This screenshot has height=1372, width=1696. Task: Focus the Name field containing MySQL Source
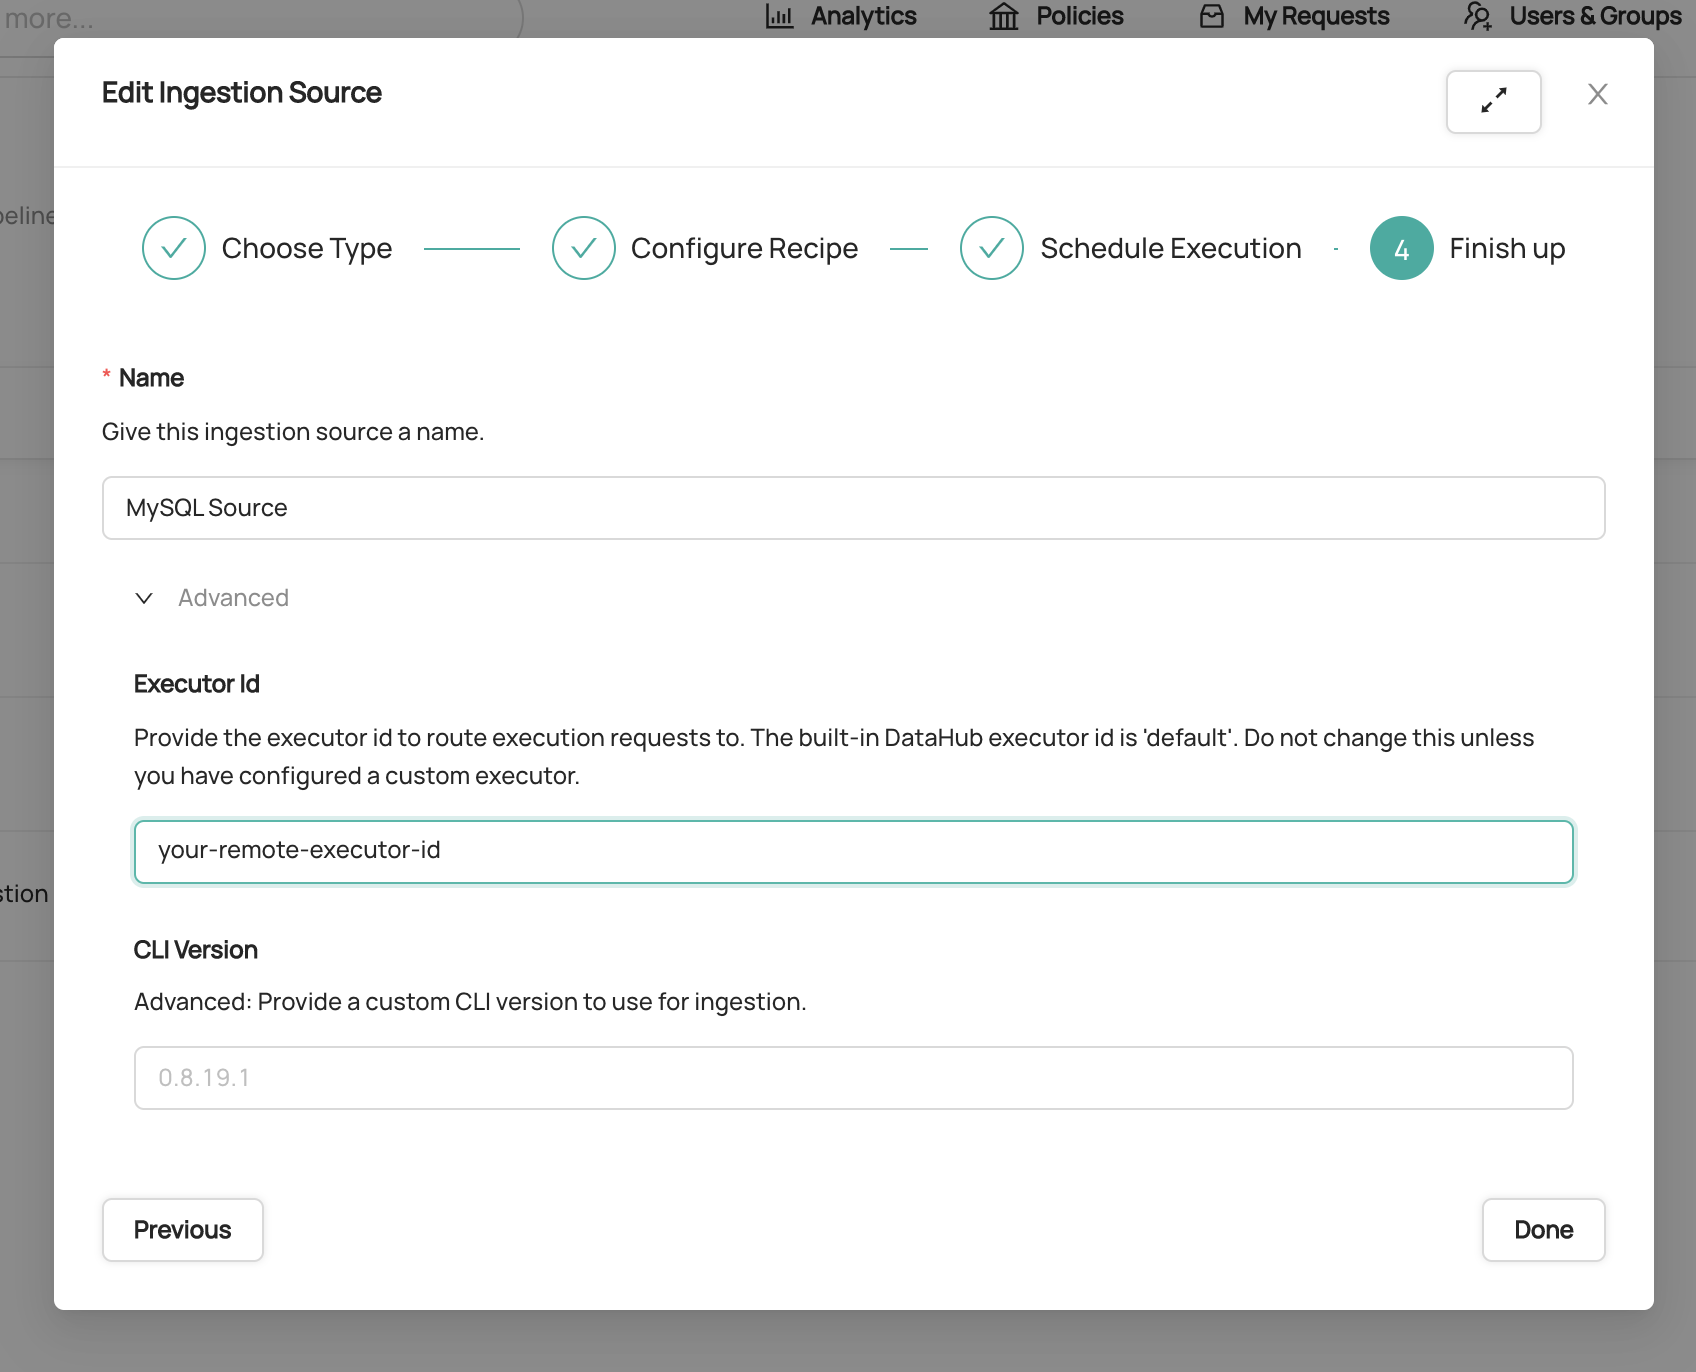[854, 508]
